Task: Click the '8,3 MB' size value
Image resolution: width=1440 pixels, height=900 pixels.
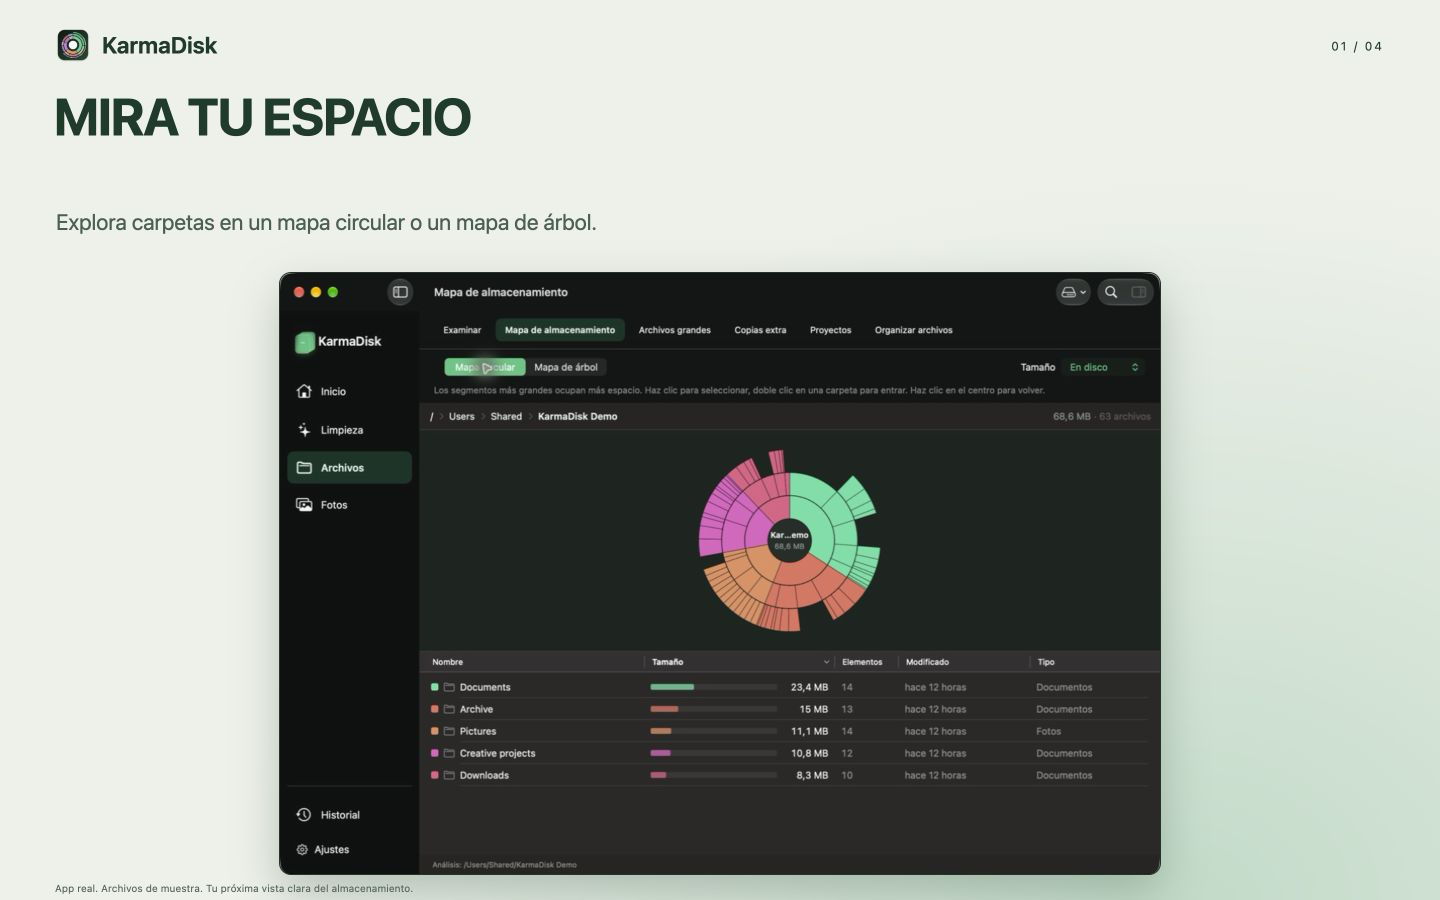Action: click(812, 776)
